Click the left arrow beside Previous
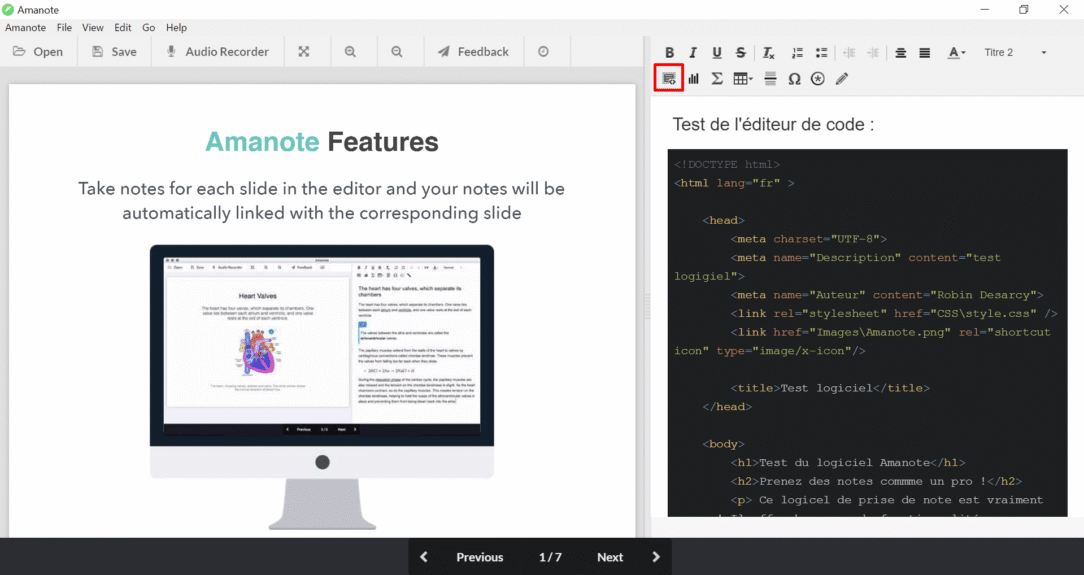Image resolution: width=1084 pixels, height=575 pixels. 424,557
